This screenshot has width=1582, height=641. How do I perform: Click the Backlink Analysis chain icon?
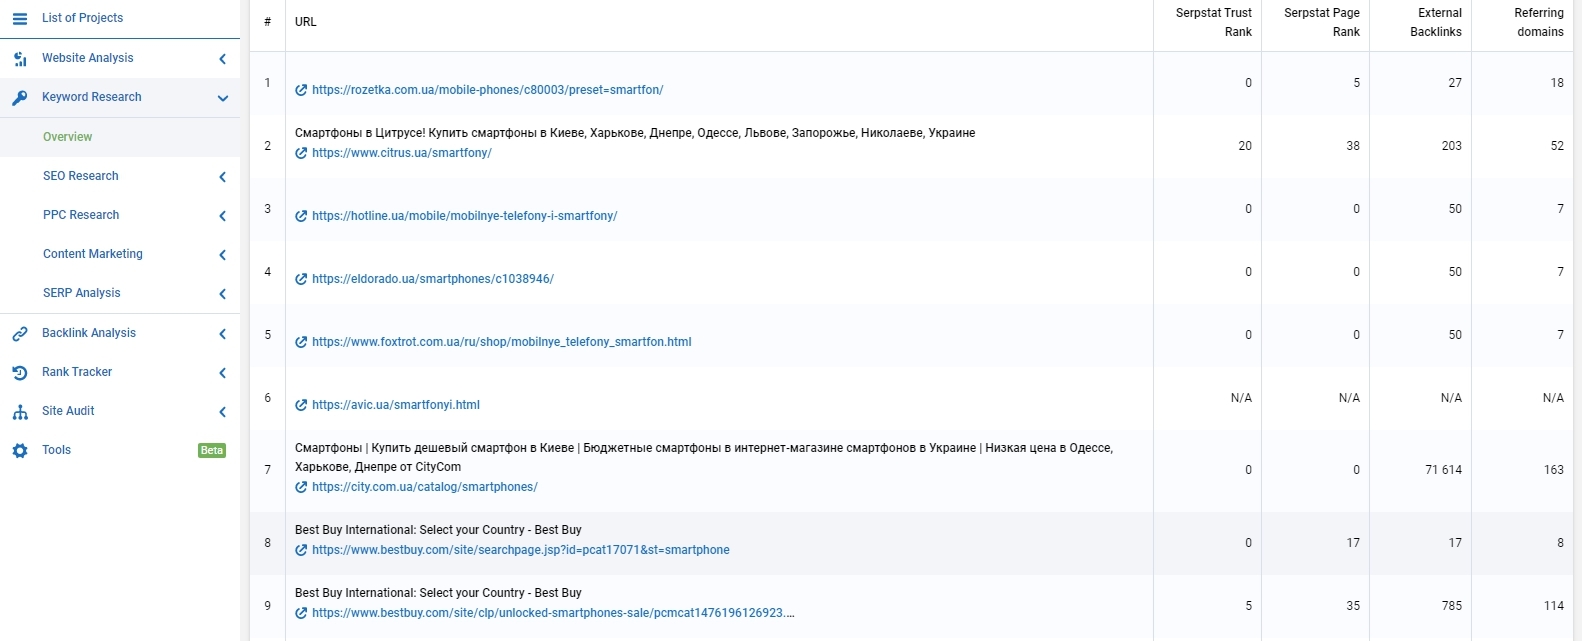(20, 334)
